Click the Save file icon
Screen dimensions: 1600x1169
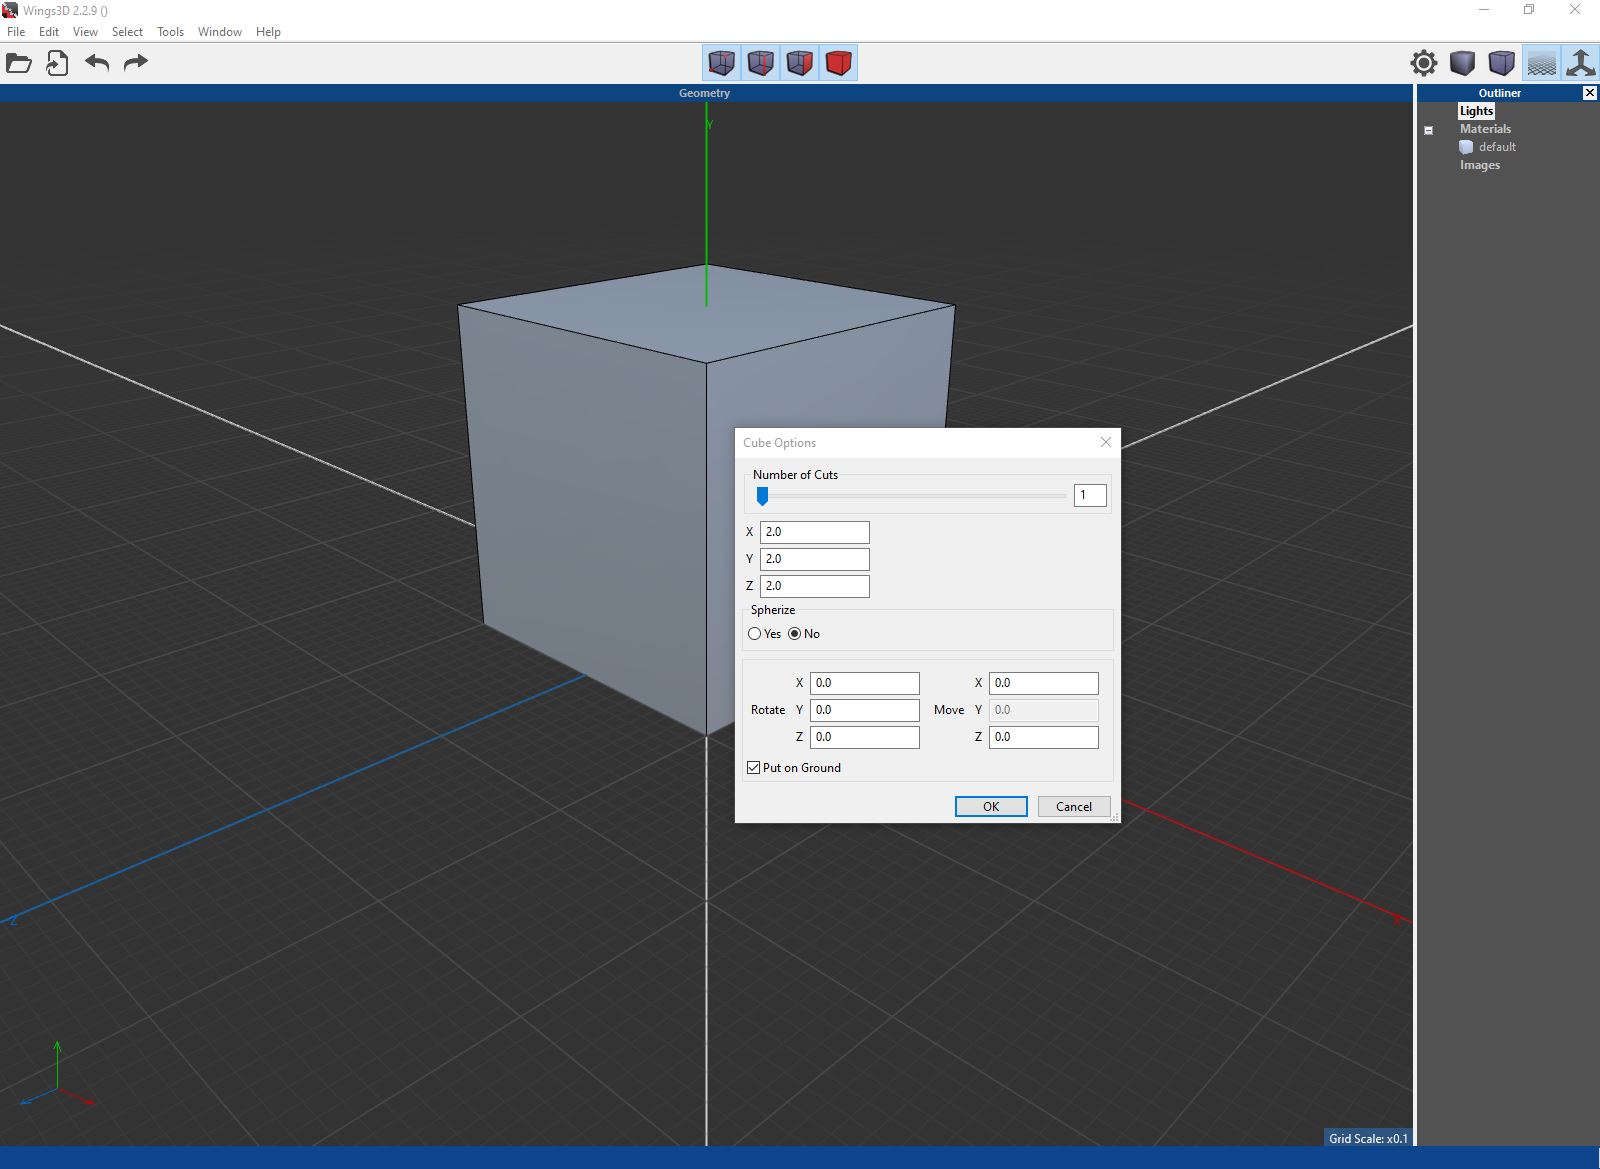point(57,63)
